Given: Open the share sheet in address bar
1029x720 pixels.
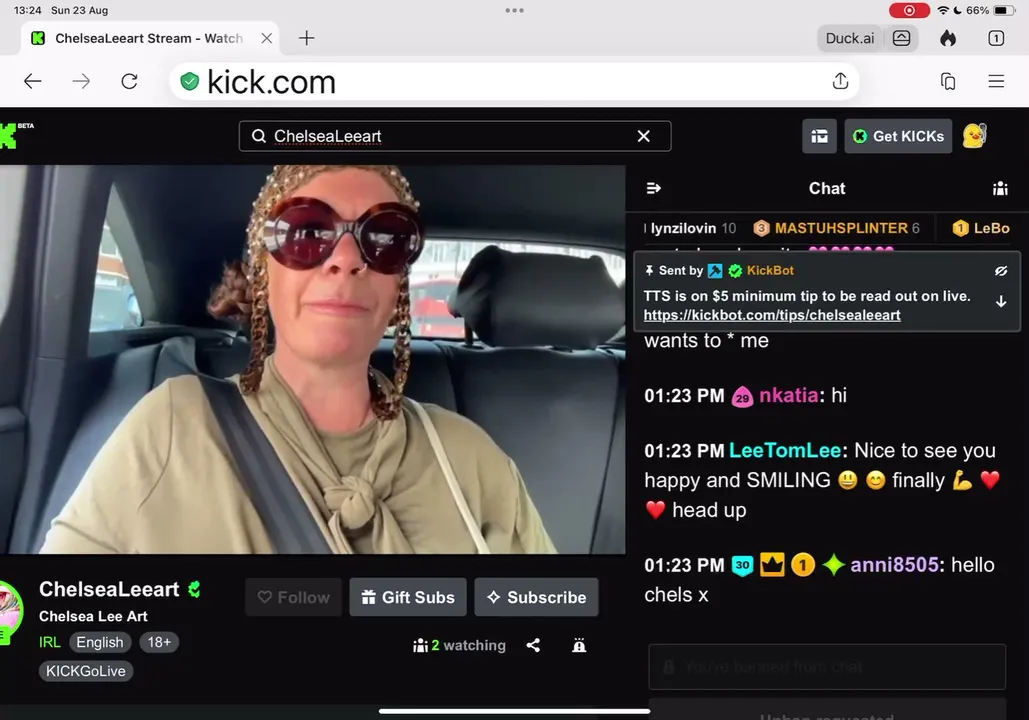Looking at the screenshot, I should coord(840,81).
